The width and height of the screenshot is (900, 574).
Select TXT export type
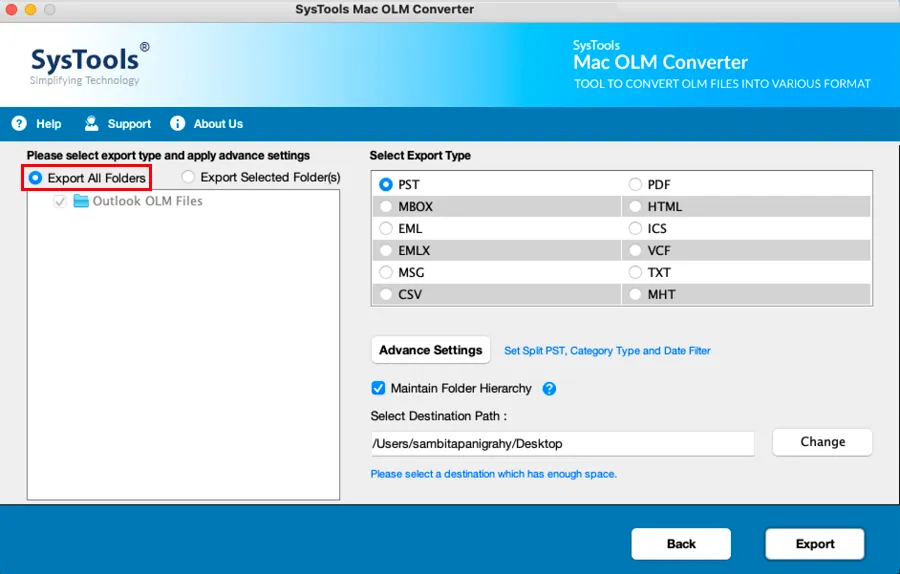click(x=635, y=272)
